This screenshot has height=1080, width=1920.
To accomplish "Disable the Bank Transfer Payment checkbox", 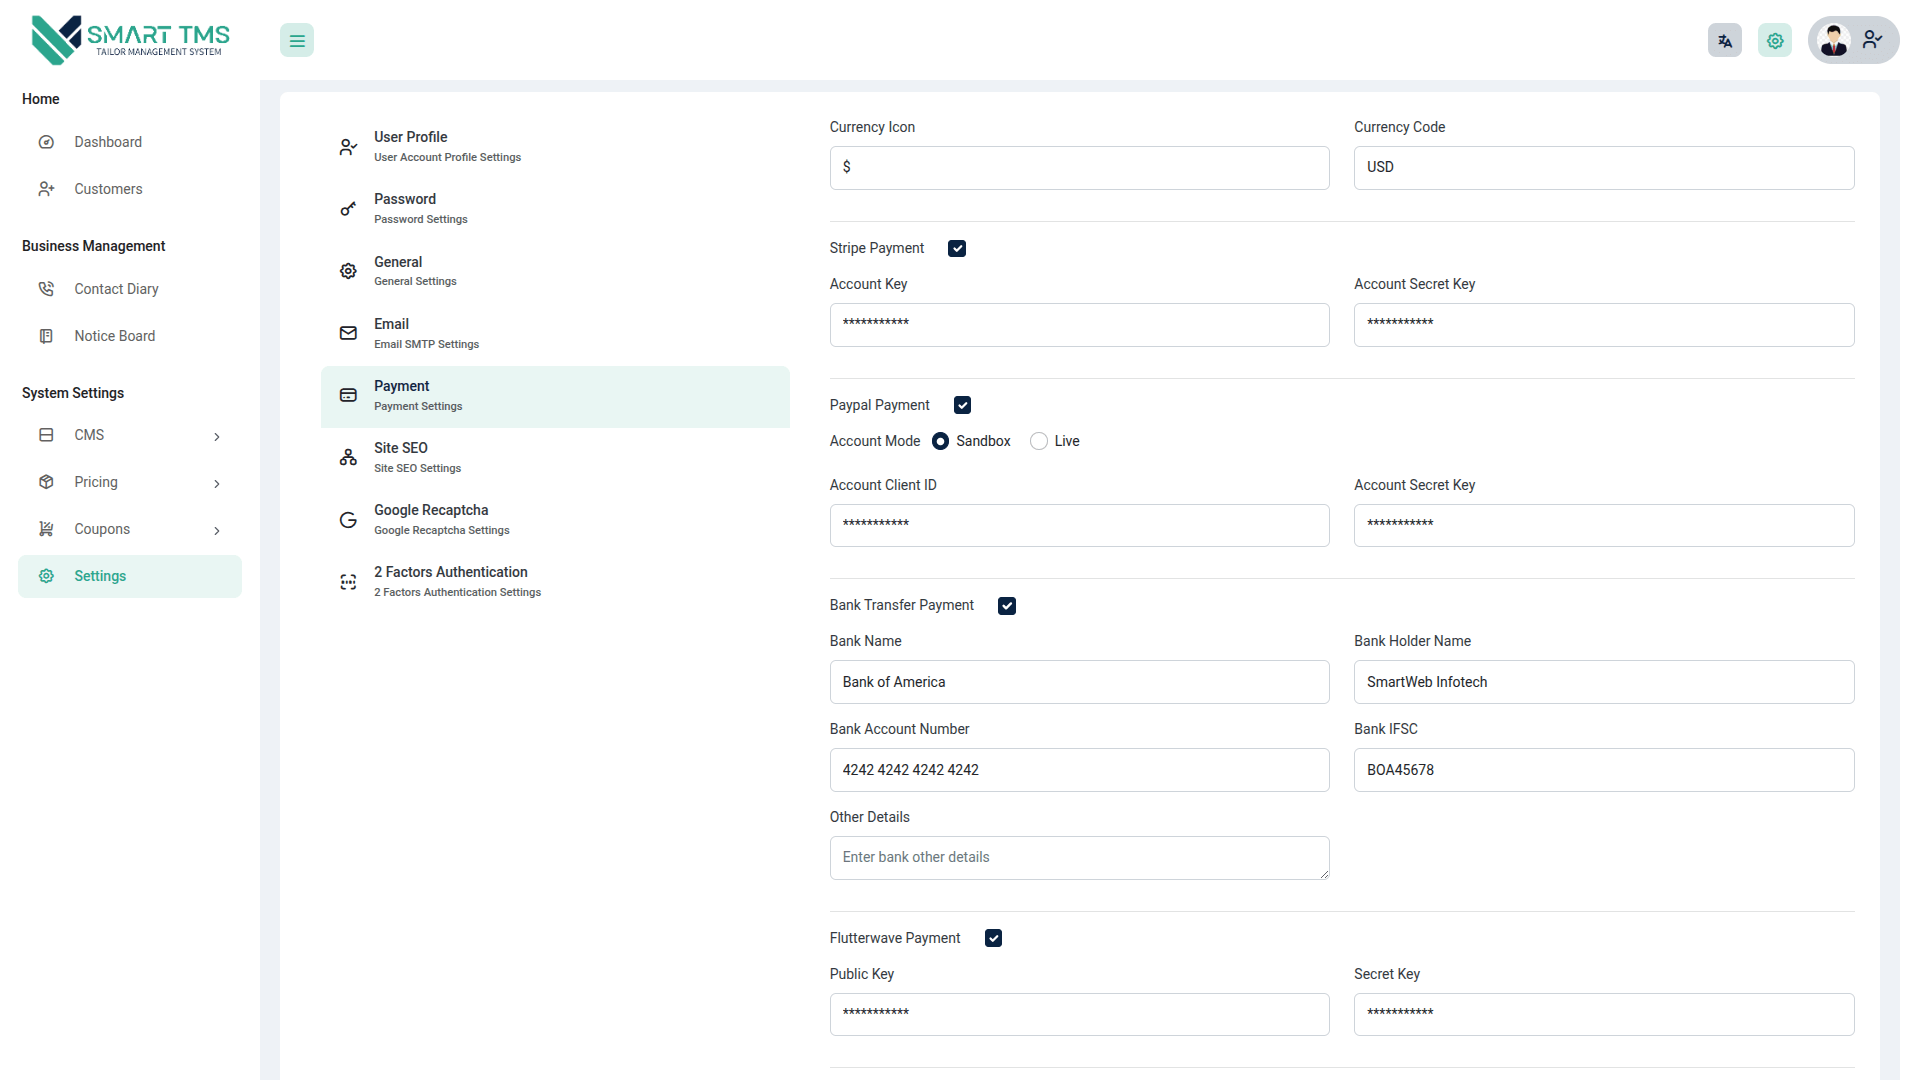I will (x=1007, y=606).
